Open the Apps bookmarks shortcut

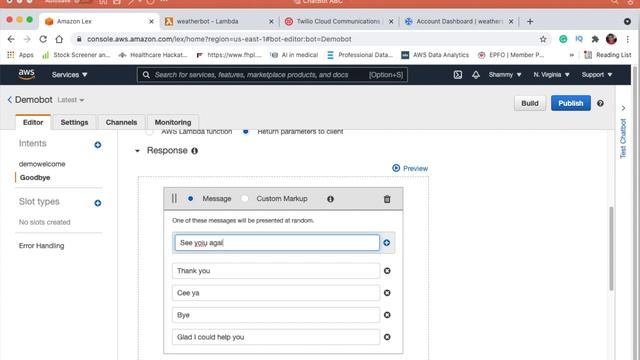pyautogui.click(x=20, y=55)
